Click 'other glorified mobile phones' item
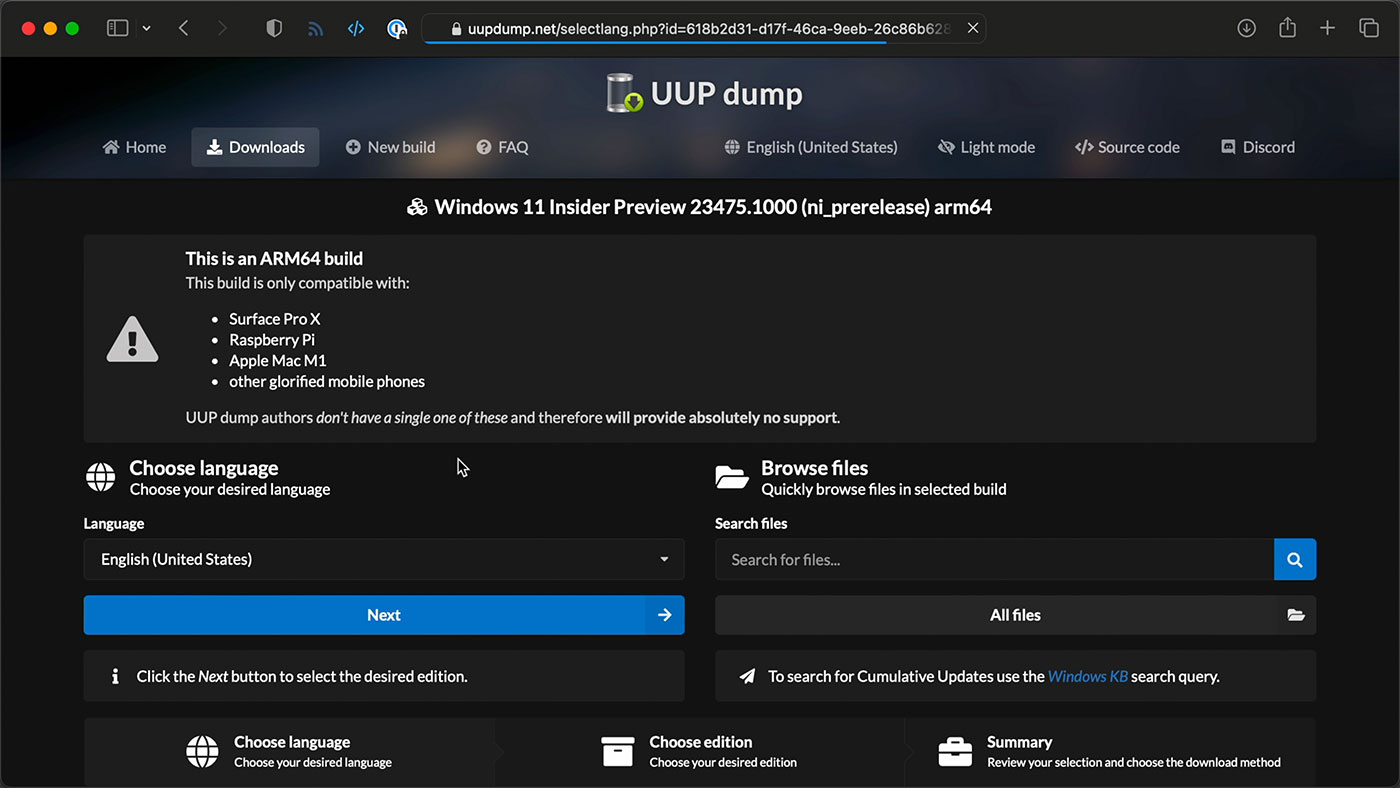Screen dimensions: 1400x788 tap(327, 382)
